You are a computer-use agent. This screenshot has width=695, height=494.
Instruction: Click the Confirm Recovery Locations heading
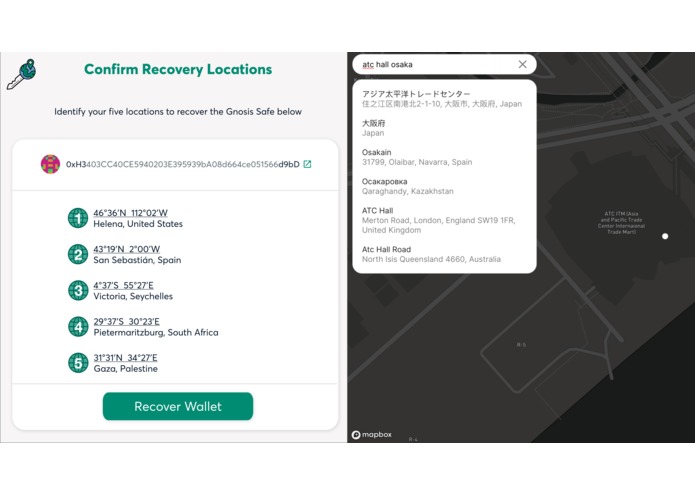[x=178, y=69]
